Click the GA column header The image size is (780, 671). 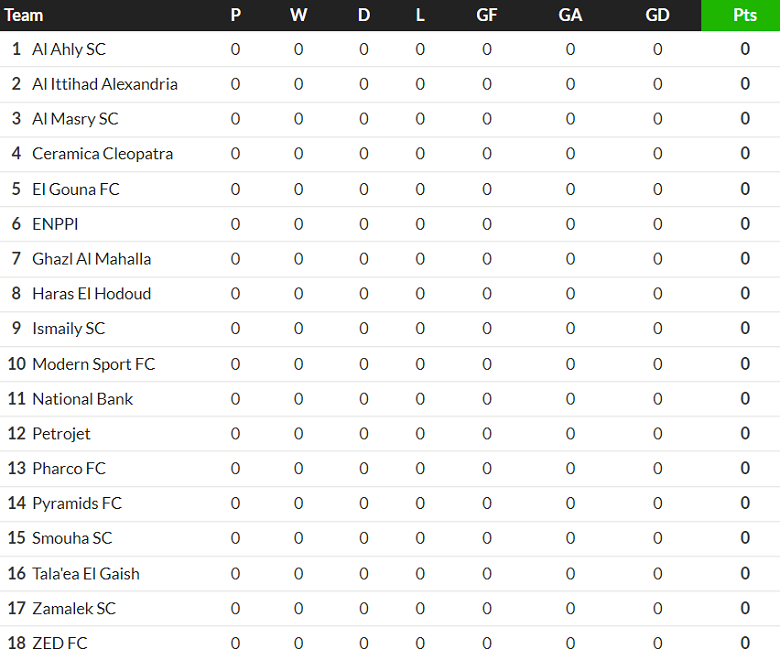[570, 15]
